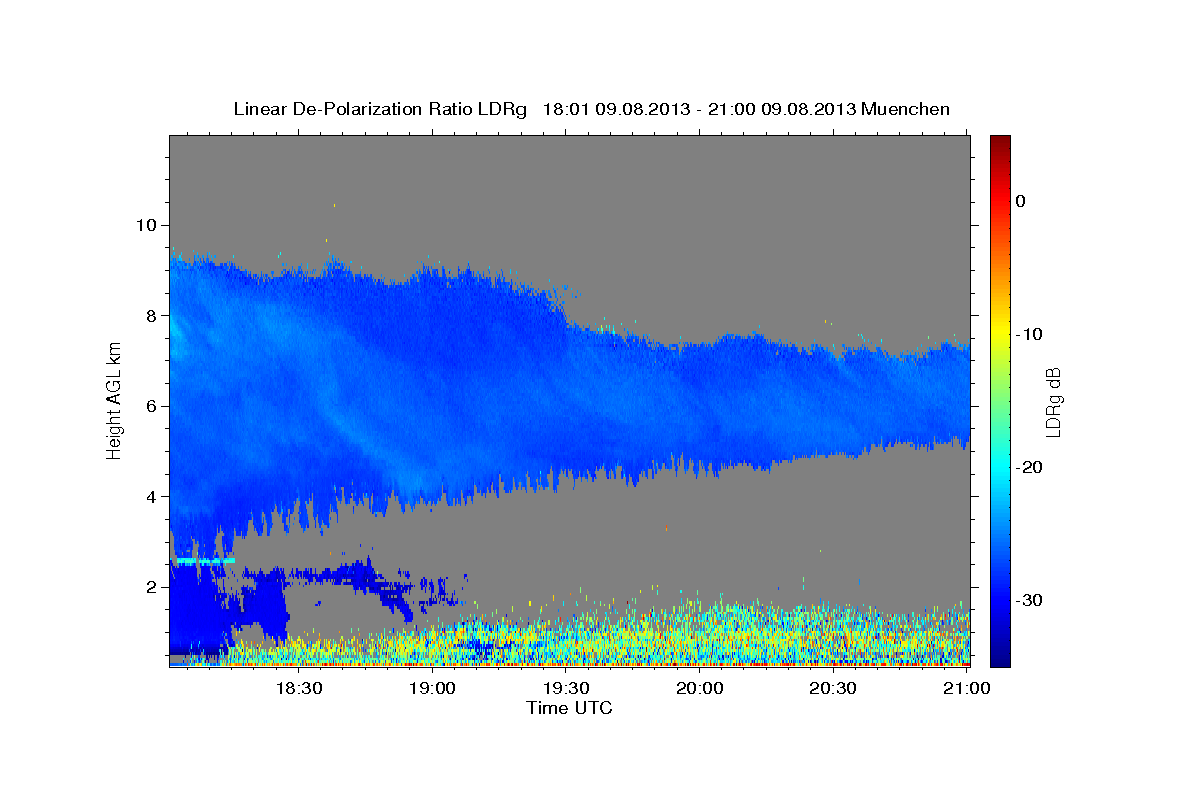Click the colorbar tick label '-10'

pos(1029,334)
